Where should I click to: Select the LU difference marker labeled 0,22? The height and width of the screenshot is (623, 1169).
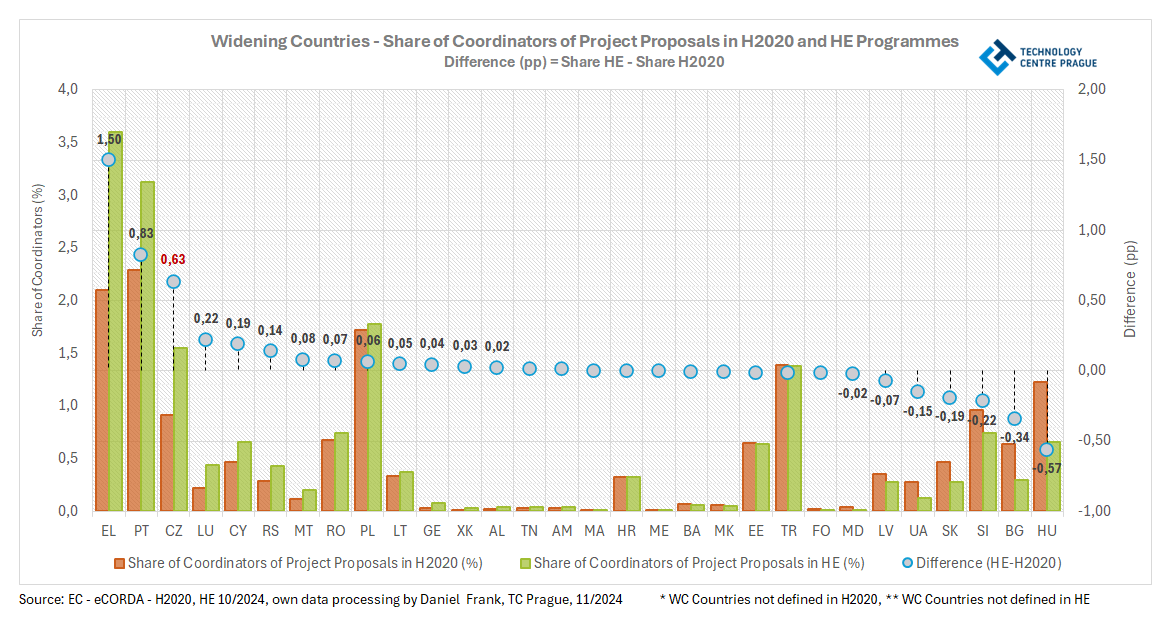click(205, 339)
